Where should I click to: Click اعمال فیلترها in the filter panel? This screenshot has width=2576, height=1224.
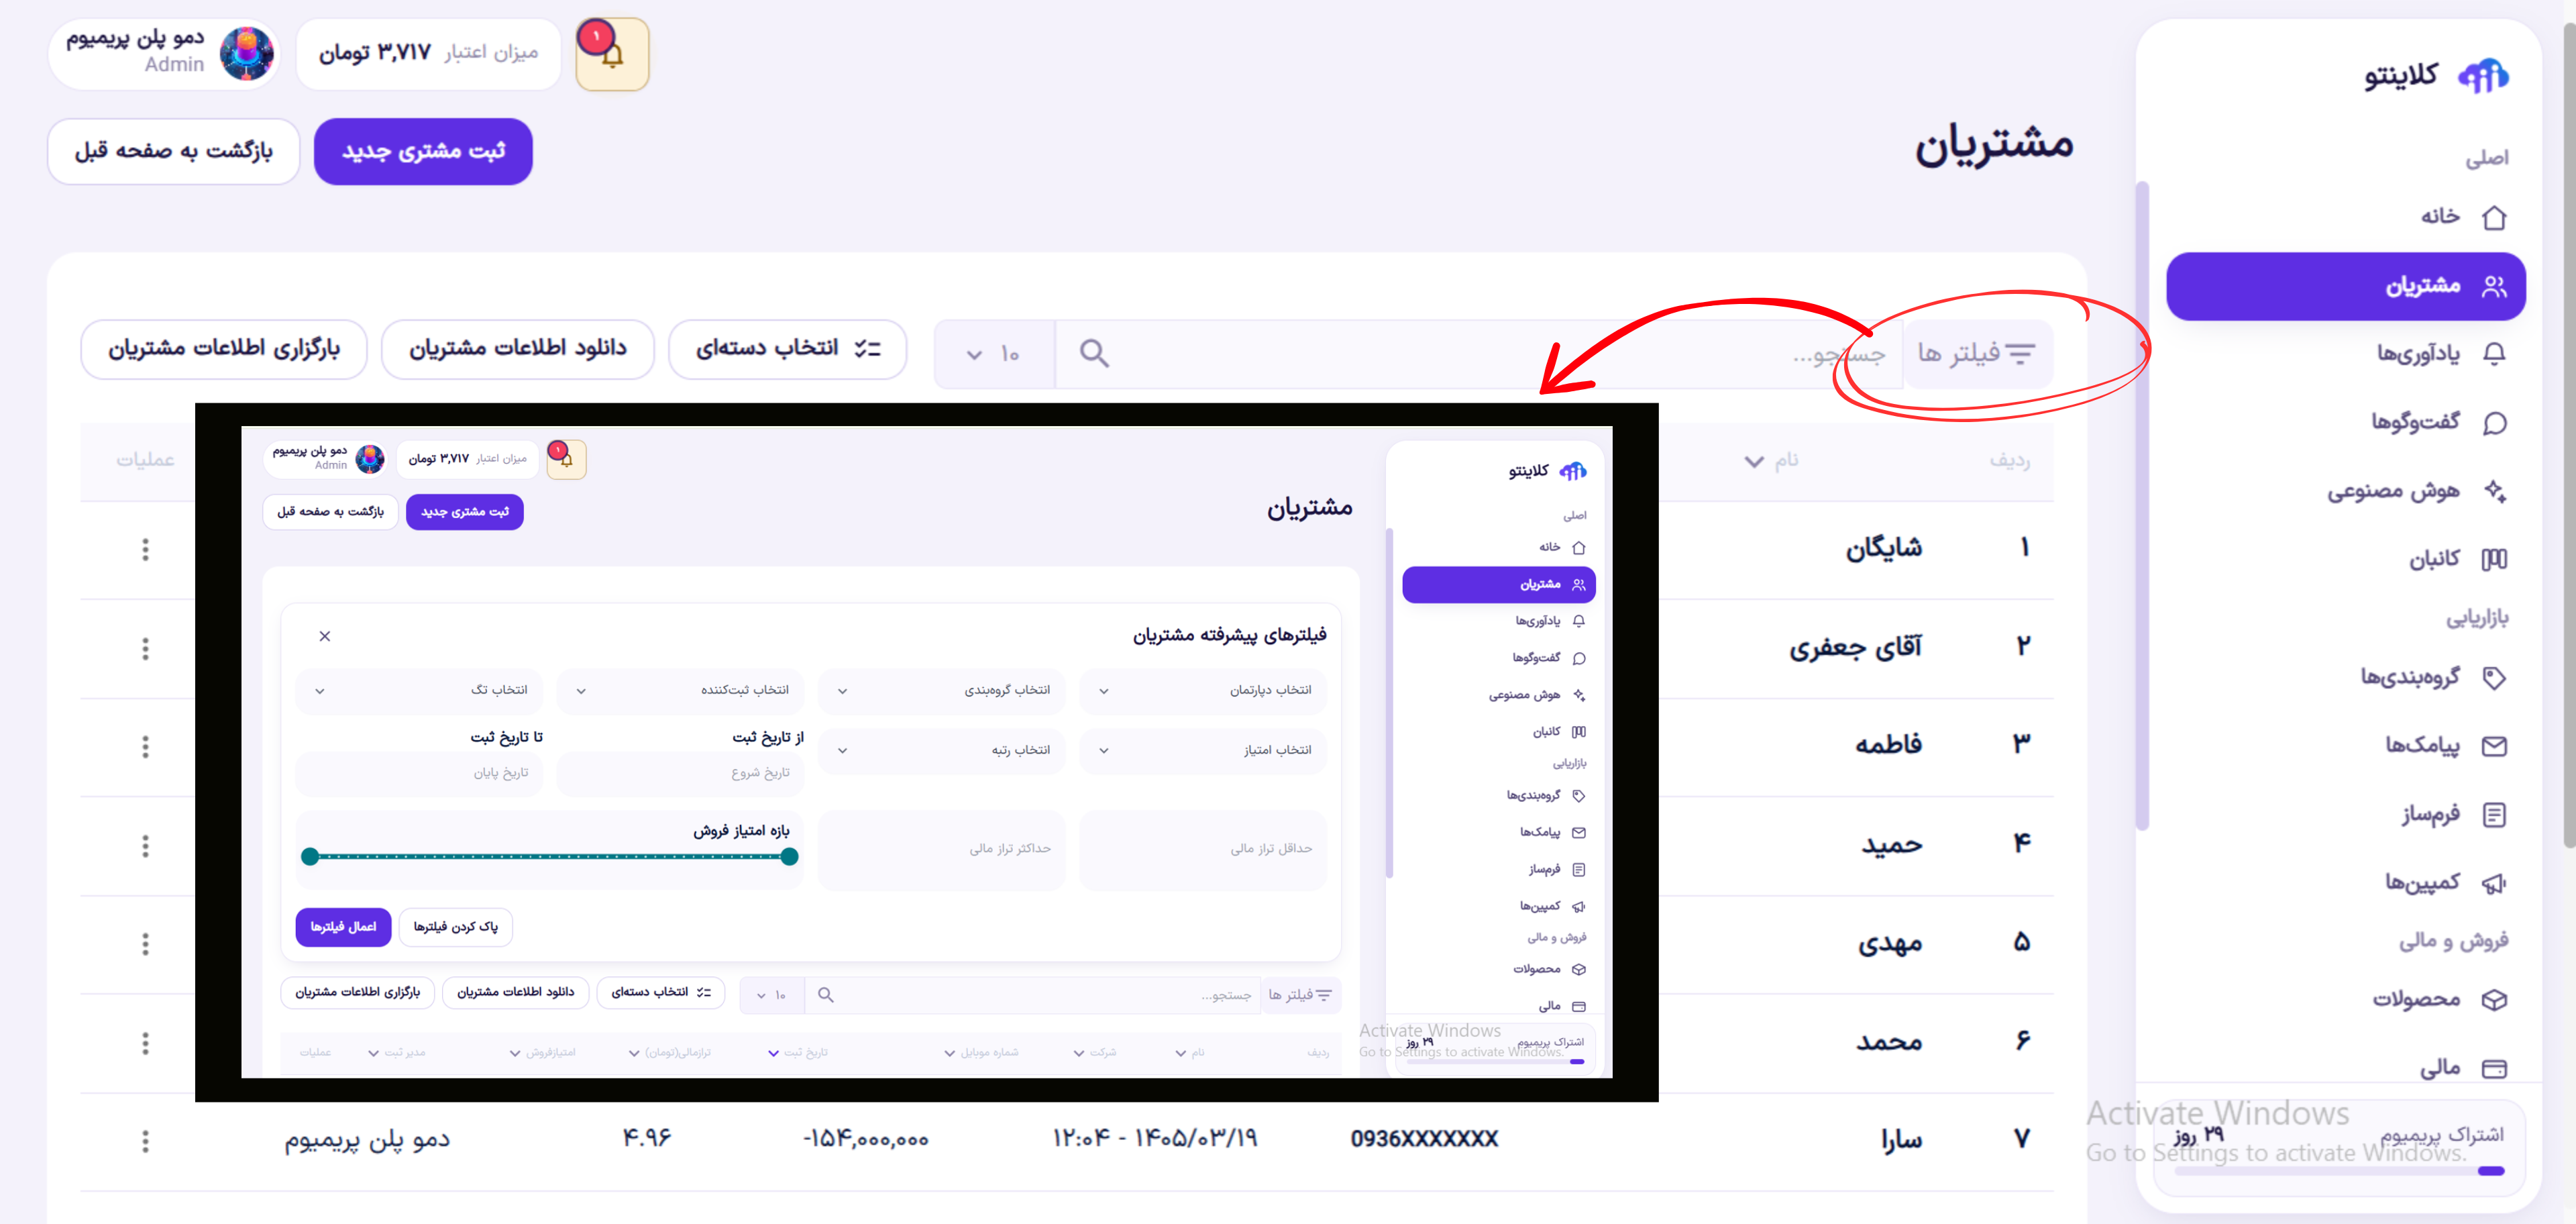(343, 927)
